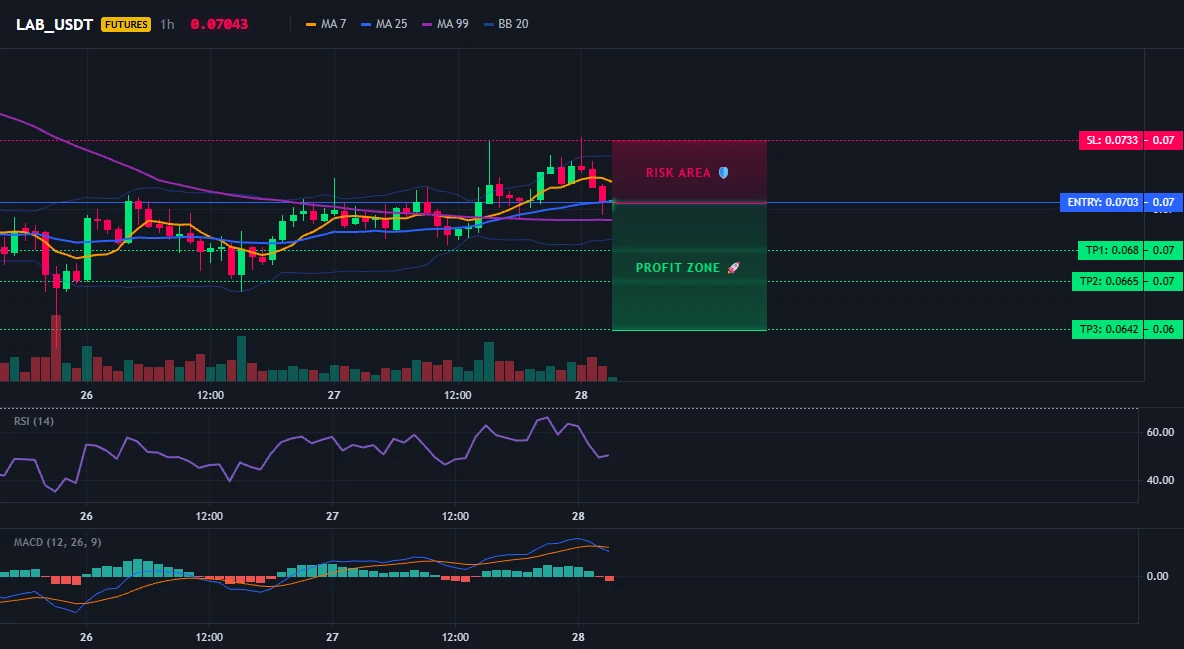Click the MACD (12, 26, 9) indicator label

tap(57, 542)
